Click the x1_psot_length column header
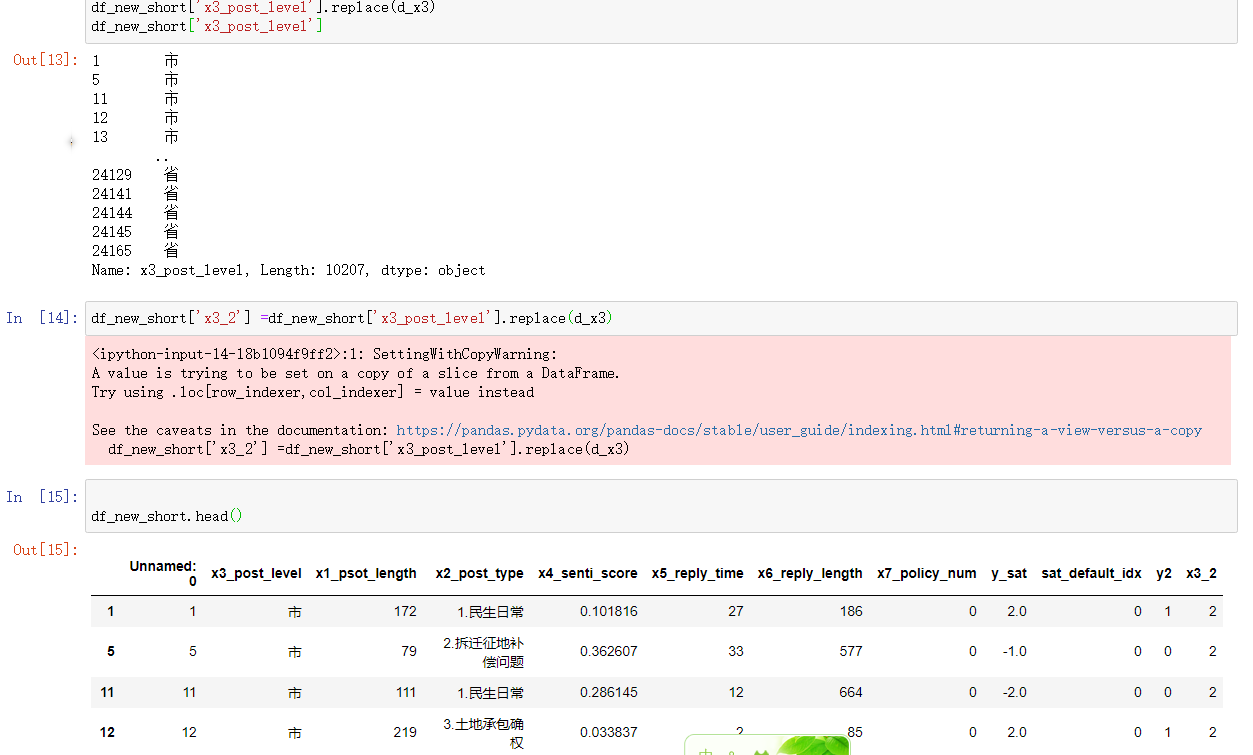Viewport: 1253px width, 755px height. [x=367, y=573]
